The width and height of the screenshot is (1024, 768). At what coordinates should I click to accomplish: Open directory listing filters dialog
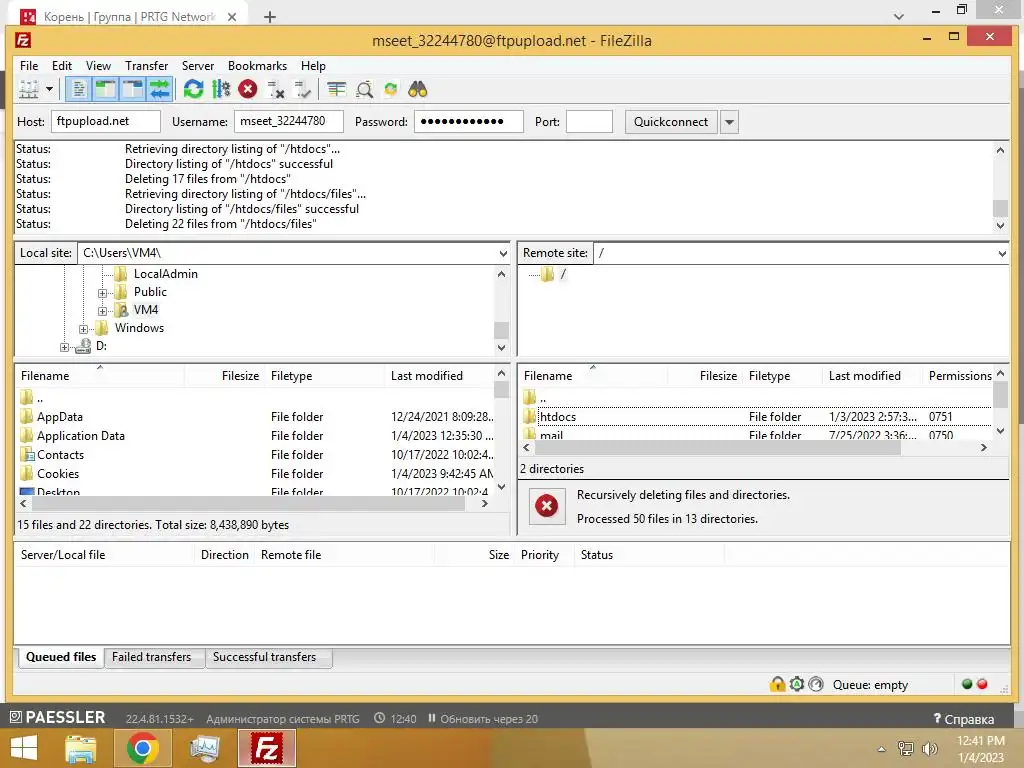click(336, 89)
